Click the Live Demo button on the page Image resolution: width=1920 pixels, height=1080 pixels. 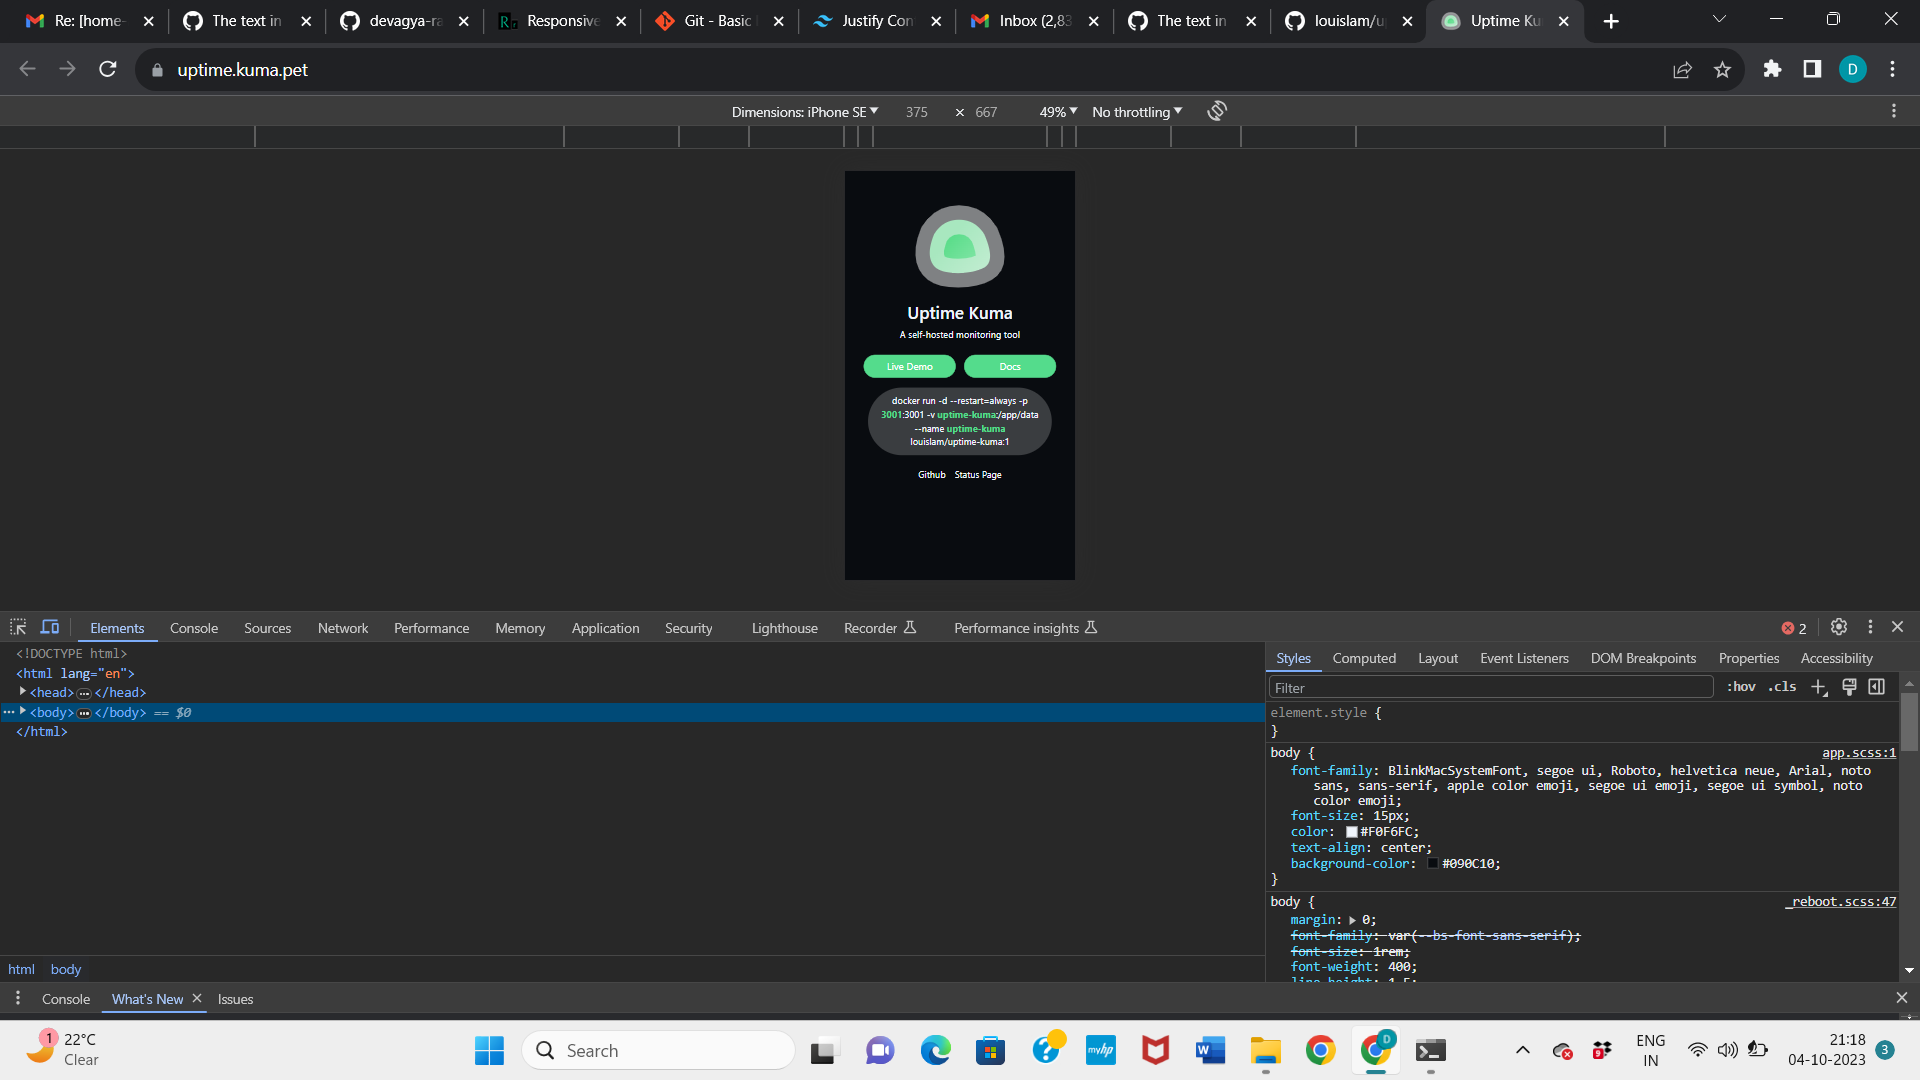pos(909,366)
